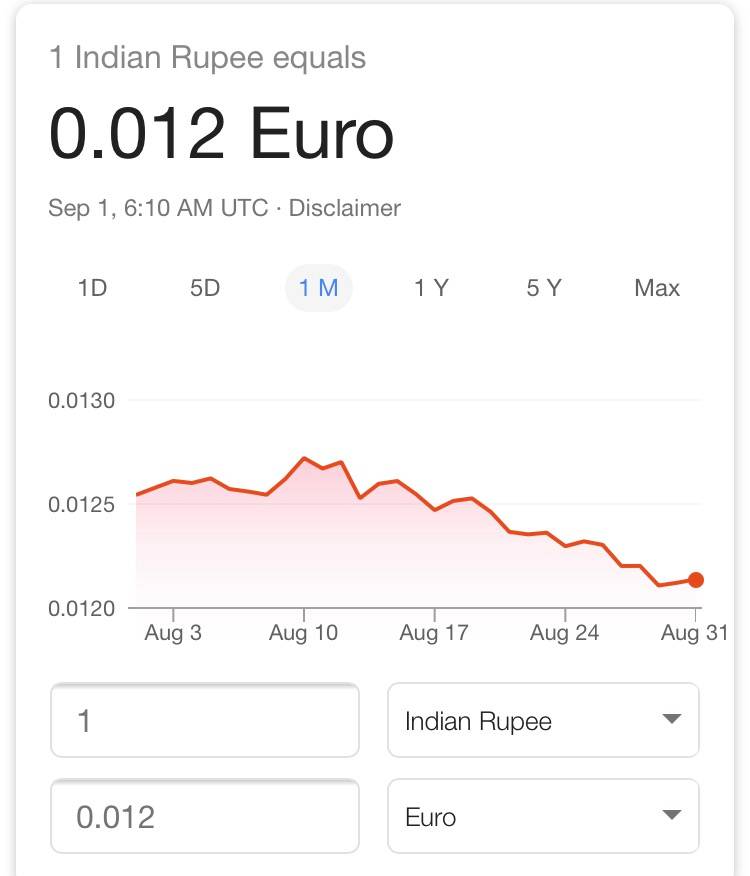Click the 0.0125 y-axis value

(82, 505)
